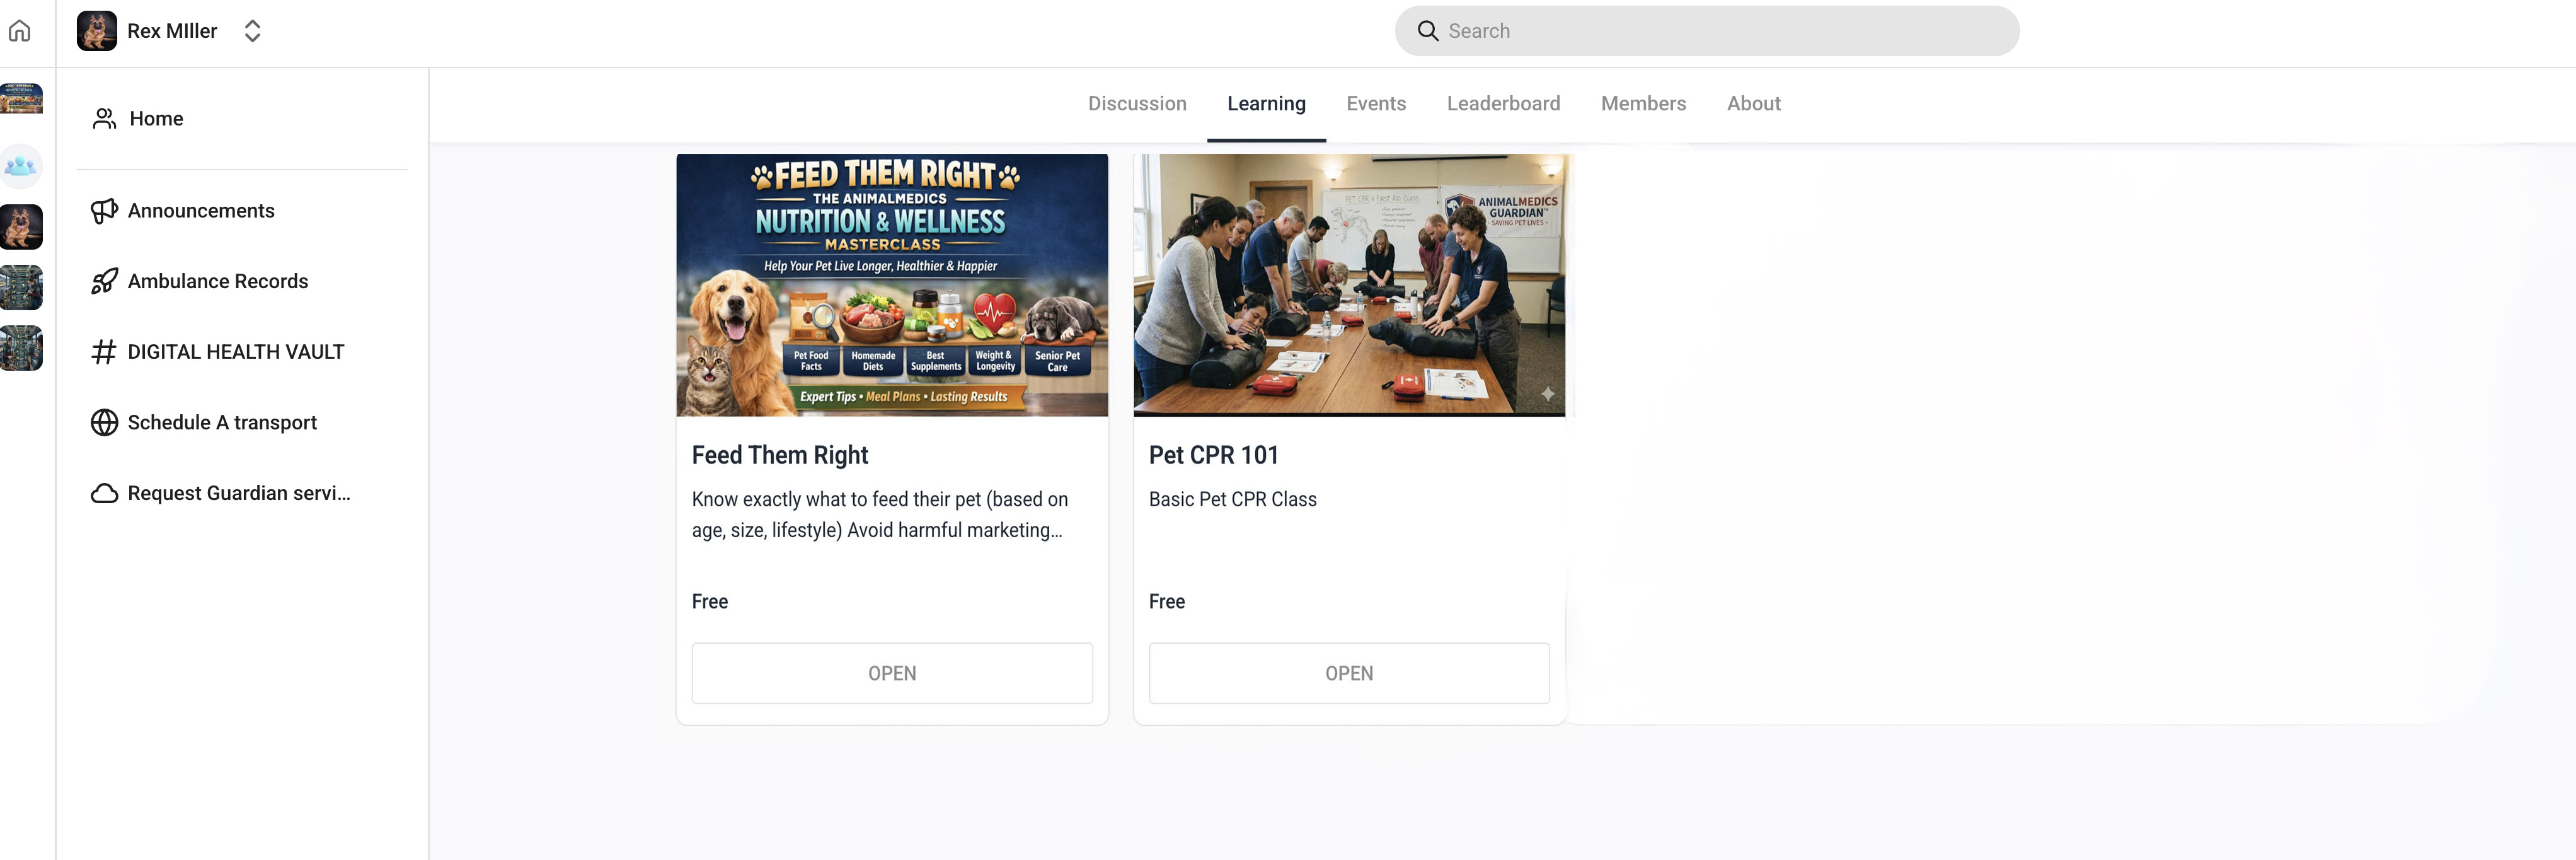The image size is (2576, 860).
Task: Open the Feed Them Right course
Action: click(x=892, y=673)
